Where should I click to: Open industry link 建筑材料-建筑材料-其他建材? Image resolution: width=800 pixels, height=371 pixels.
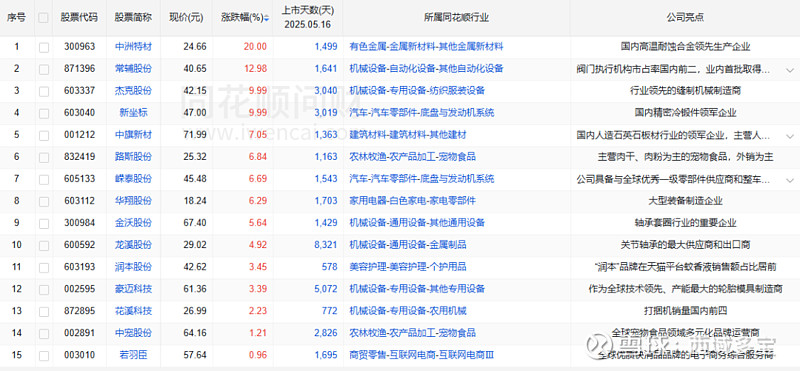coord(408,135)
